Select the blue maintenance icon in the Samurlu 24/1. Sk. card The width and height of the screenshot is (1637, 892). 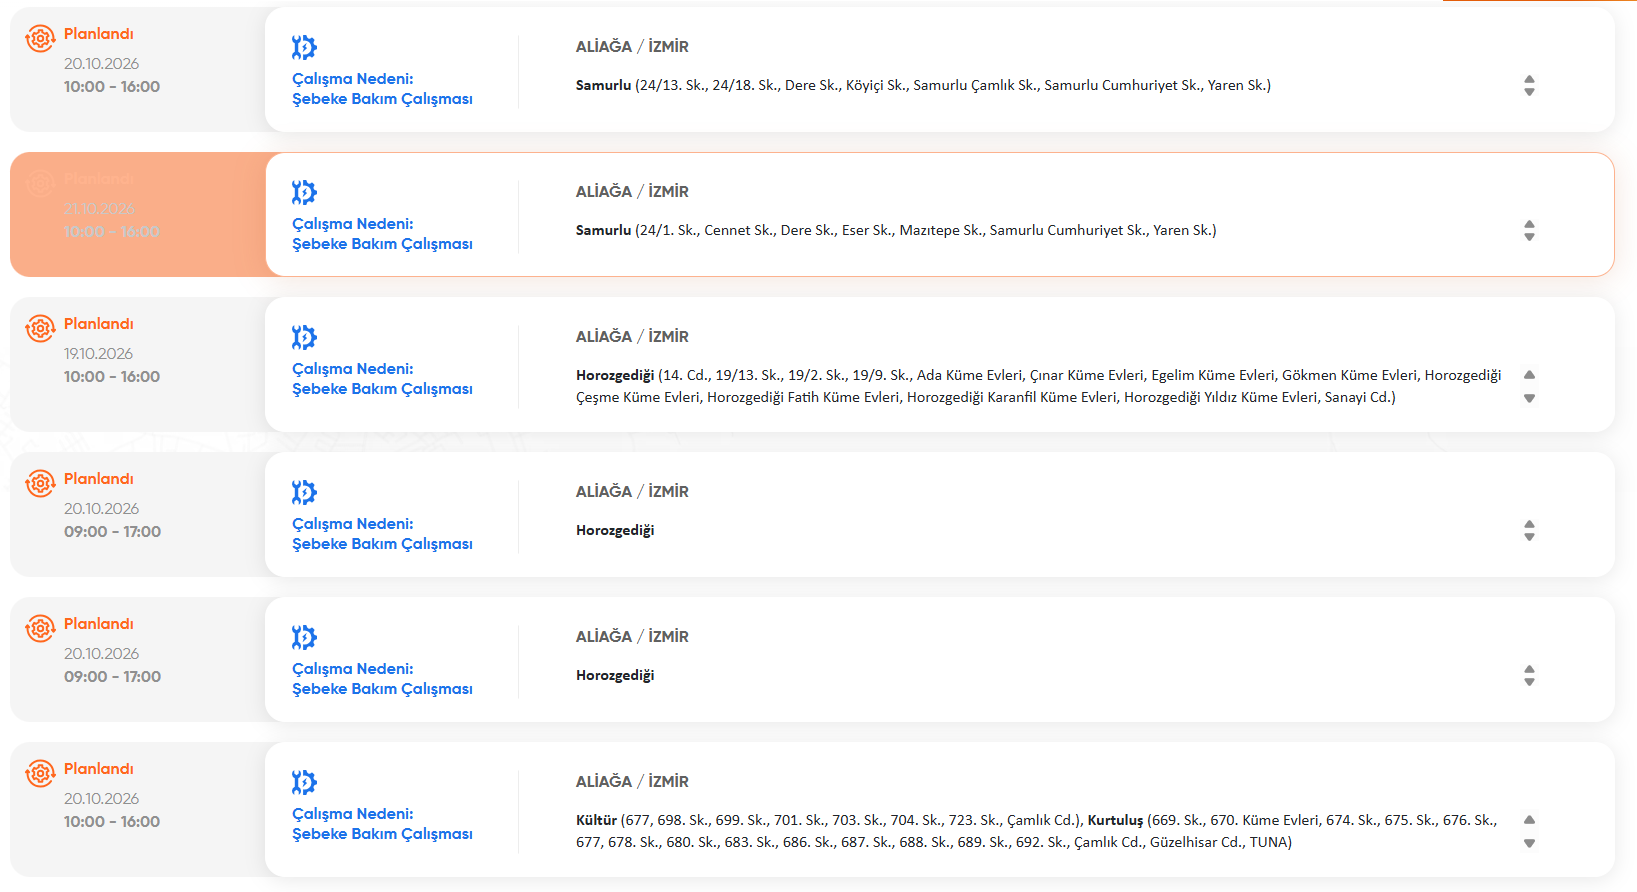pos(304,192)
